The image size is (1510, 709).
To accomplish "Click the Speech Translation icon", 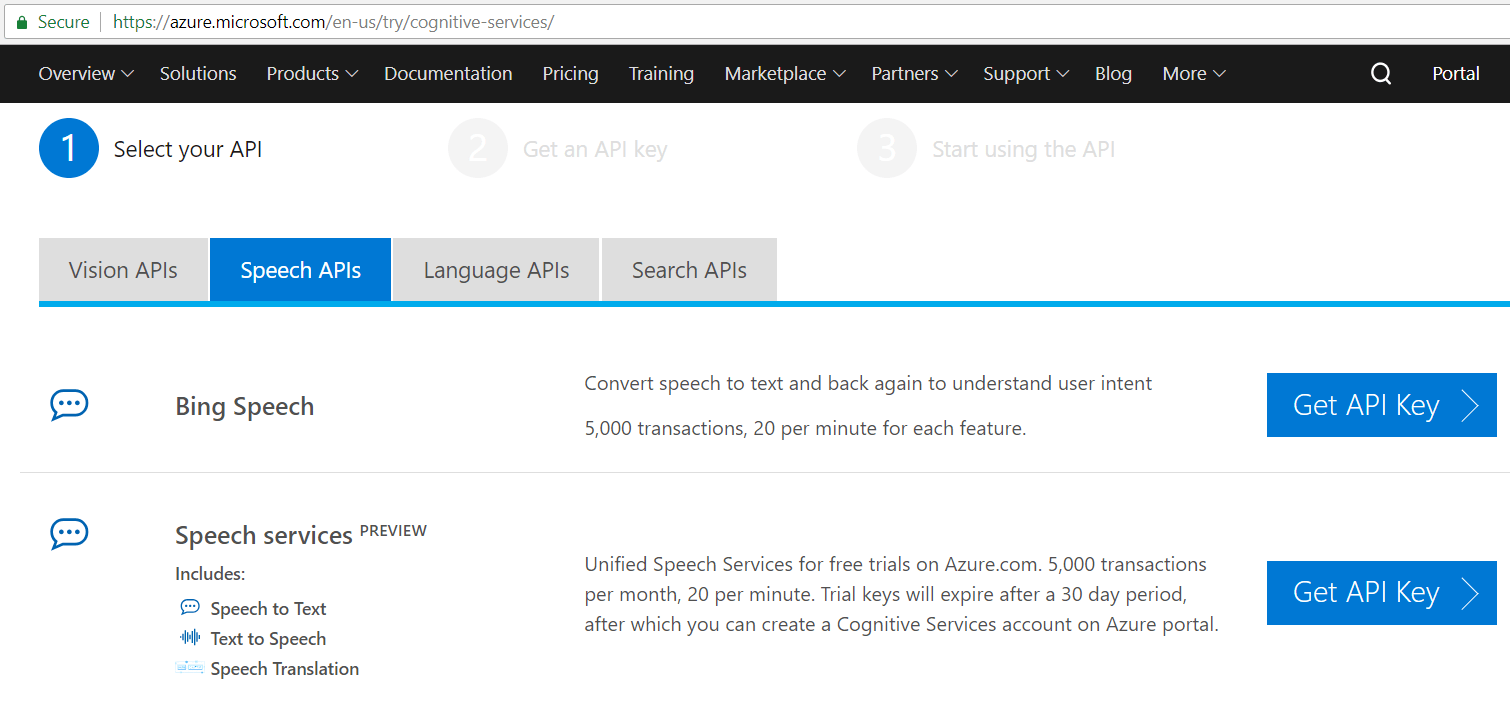I will coord(190,667).
